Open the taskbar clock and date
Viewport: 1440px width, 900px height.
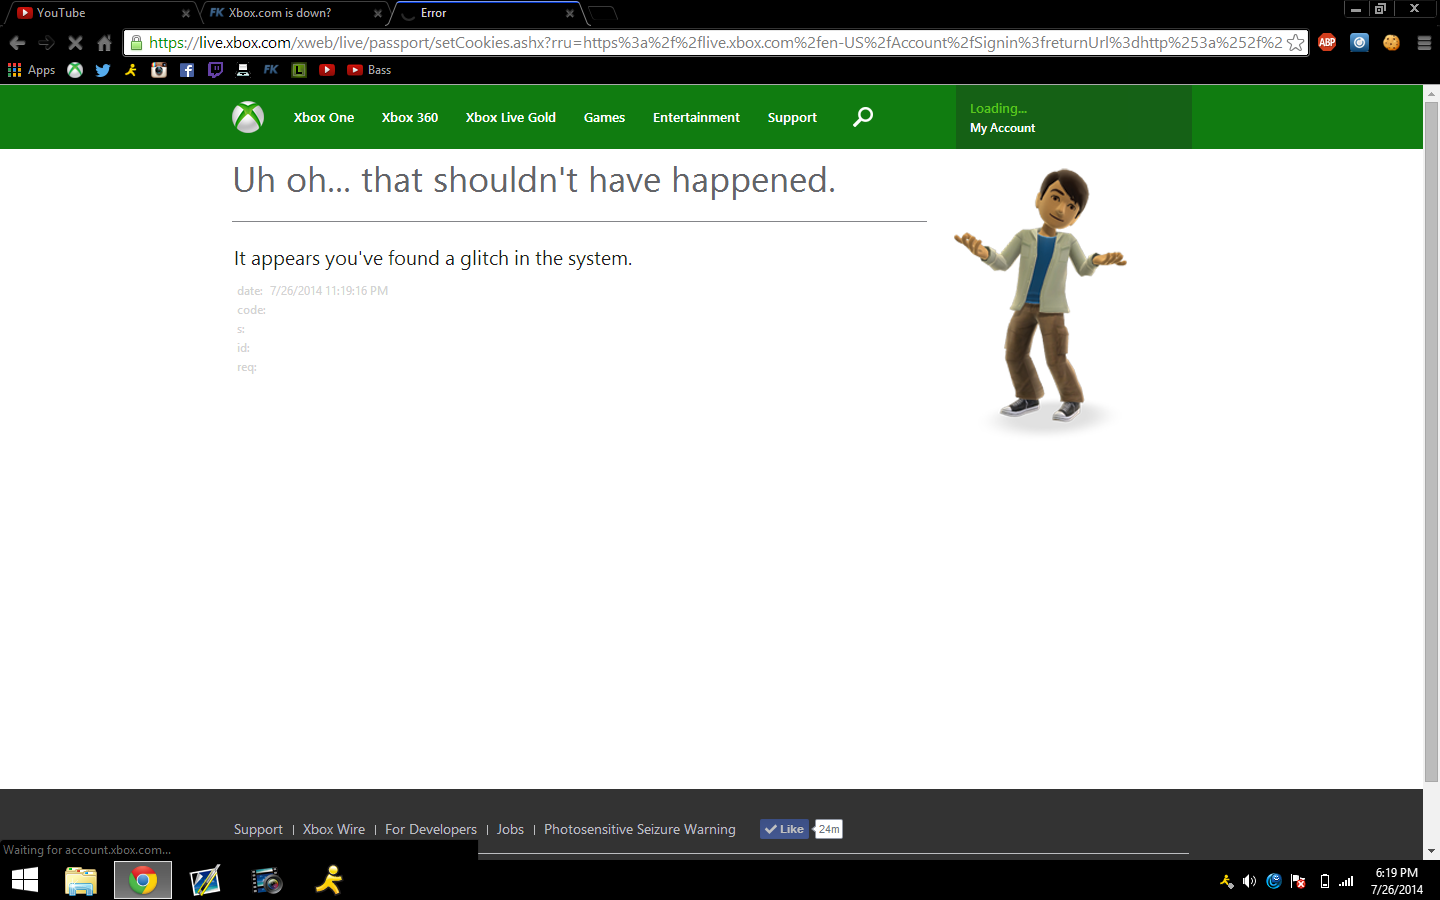pyautogui.click(x=1396, y=881)
